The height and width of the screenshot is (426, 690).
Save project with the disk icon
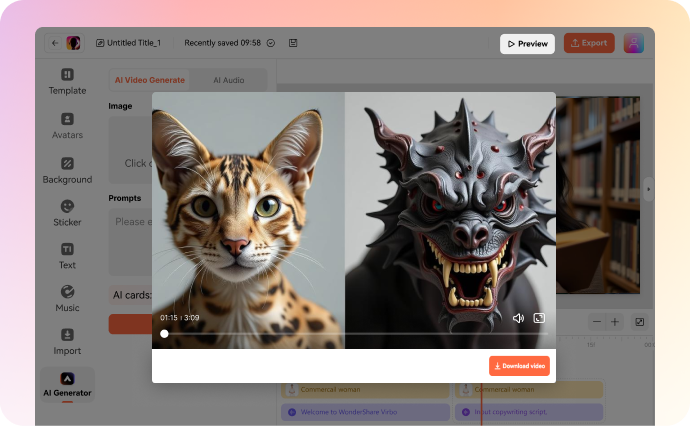pos(293,43)
